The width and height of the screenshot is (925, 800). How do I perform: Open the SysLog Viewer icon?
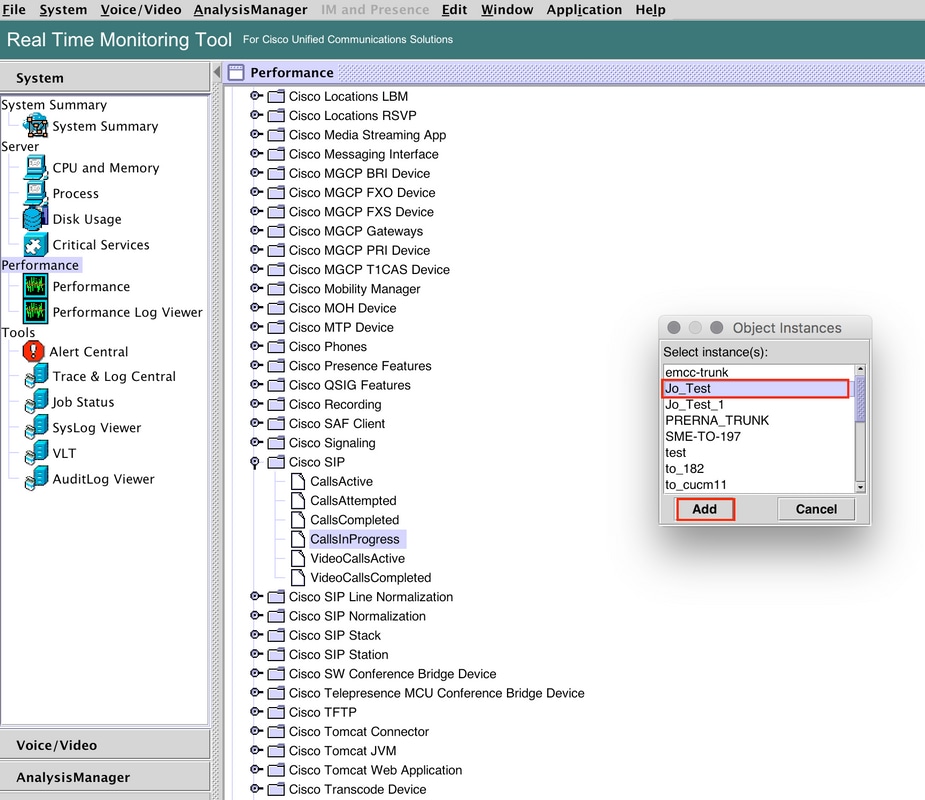click(37, 427)
